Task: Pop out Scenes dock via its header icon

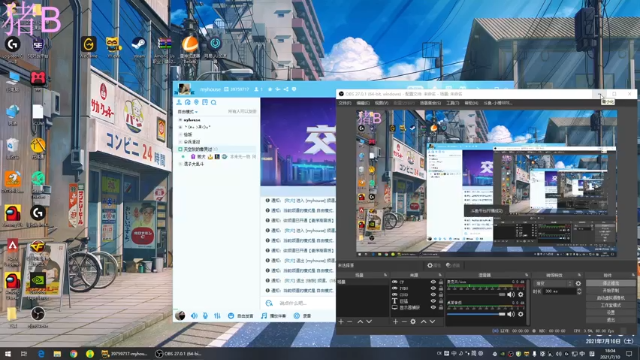Action: point(385,275)
